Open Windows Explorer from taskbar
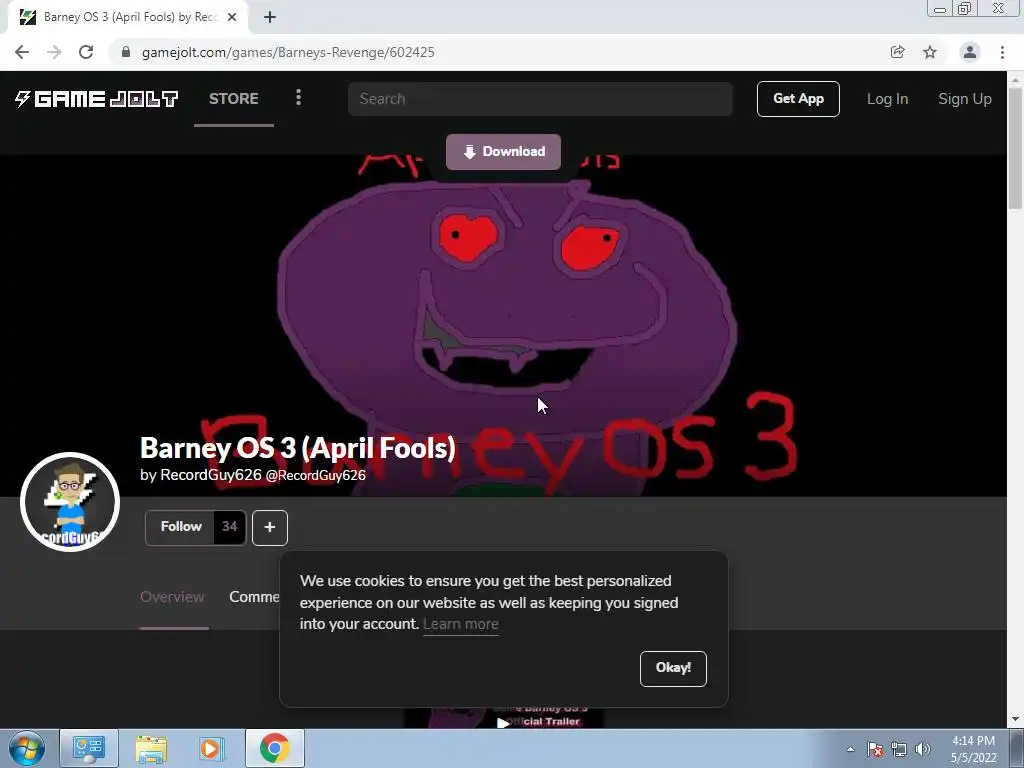Image resolution: width=1024 pixels, height=768 pixels. (151, 748)
